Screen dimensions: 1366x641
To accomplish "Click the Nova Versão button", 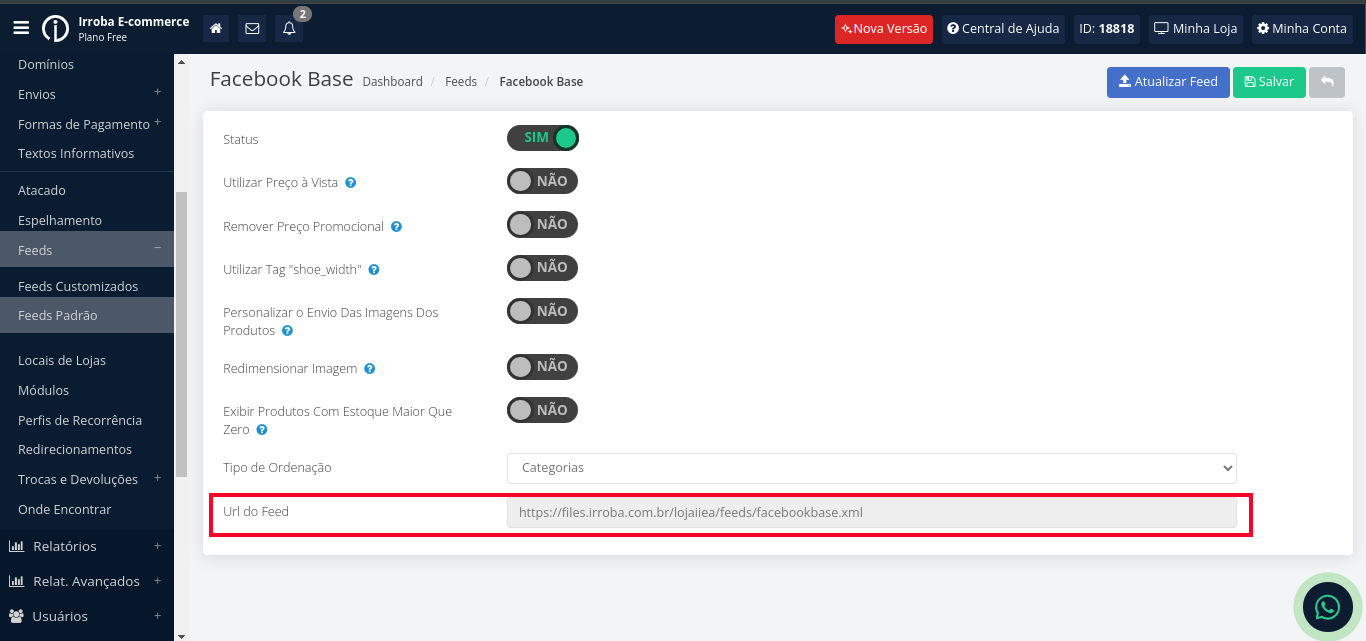I will pyautogui.click(x=884, y=28).
